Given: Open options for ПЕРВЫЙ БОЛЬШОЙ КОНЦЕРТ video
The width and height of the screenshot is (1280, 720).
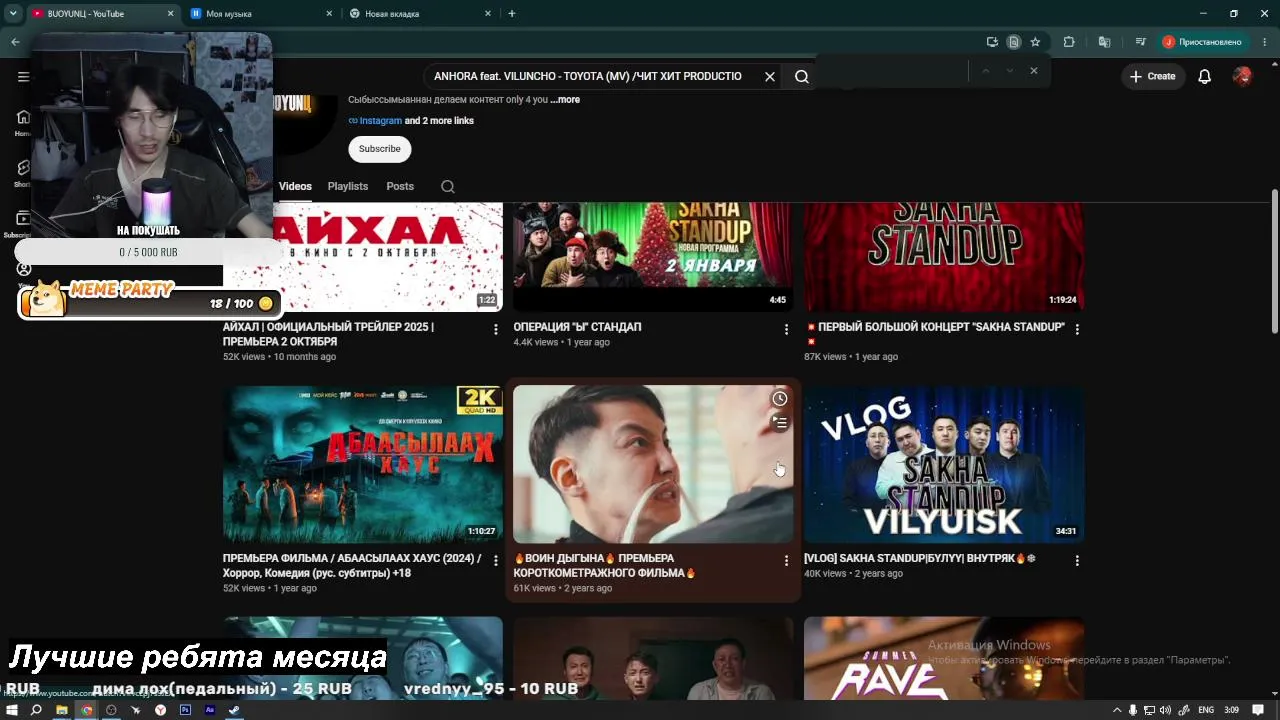Looking at the screenshot, I should [x=1077, y=329].
